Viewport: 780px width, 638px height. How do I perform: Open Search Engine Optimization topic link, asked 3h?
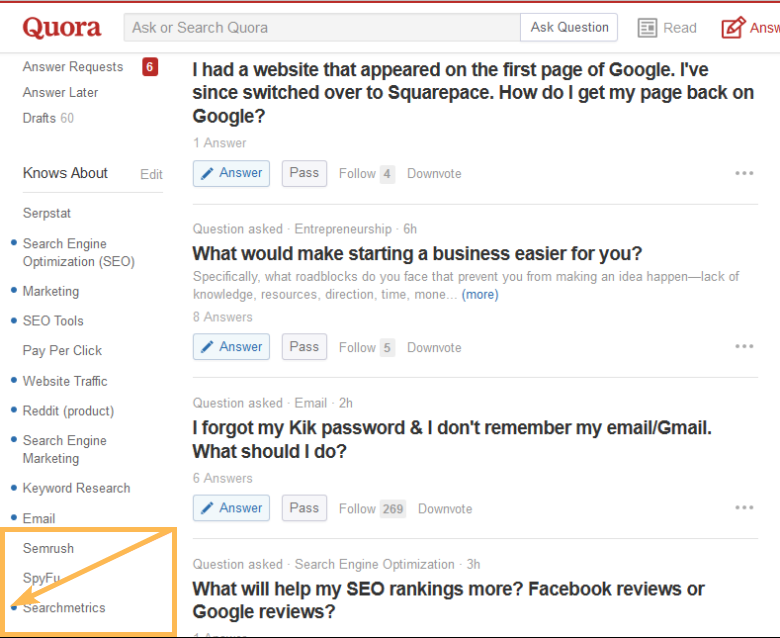pyautogui.click(x=375, y=564)
